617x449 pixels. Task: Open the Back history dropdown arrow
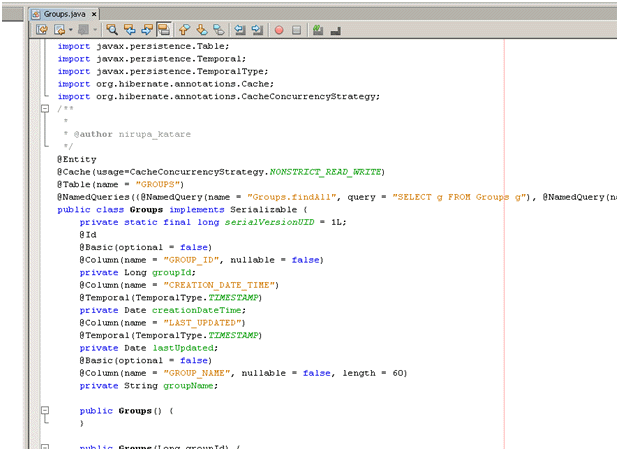(x=70, y=30)
